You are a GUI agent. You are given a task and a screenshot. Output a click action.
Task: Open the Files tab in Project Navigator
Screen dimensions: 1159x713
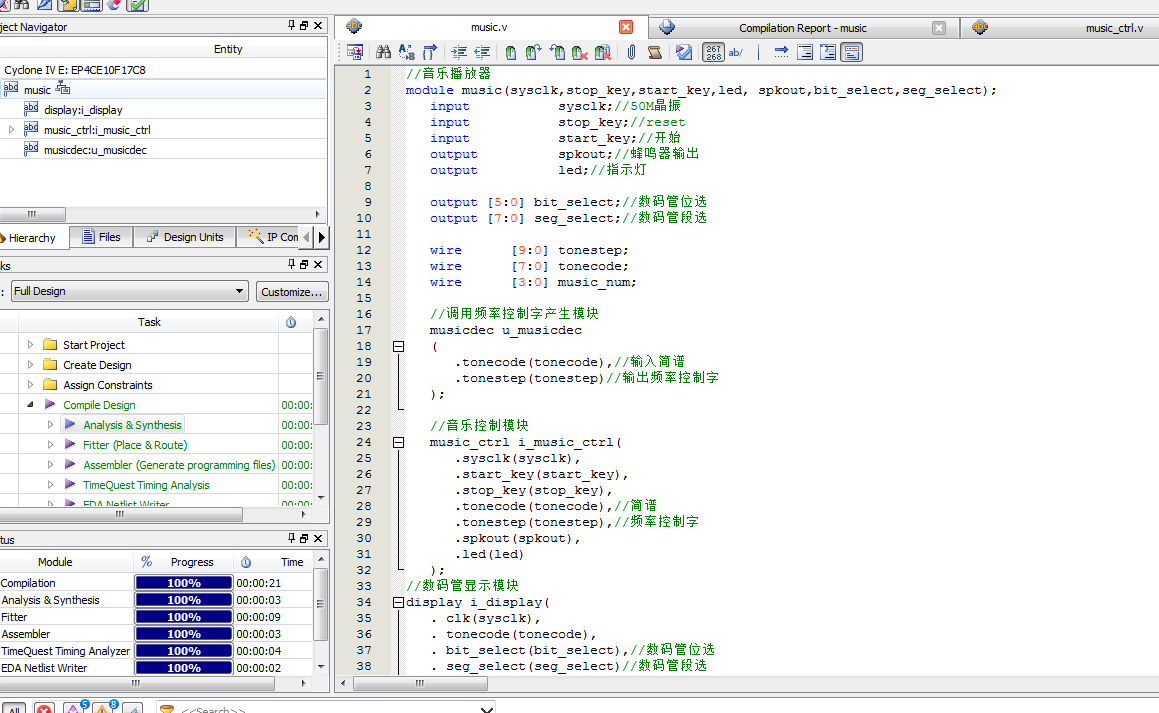[x=101, y=237]
